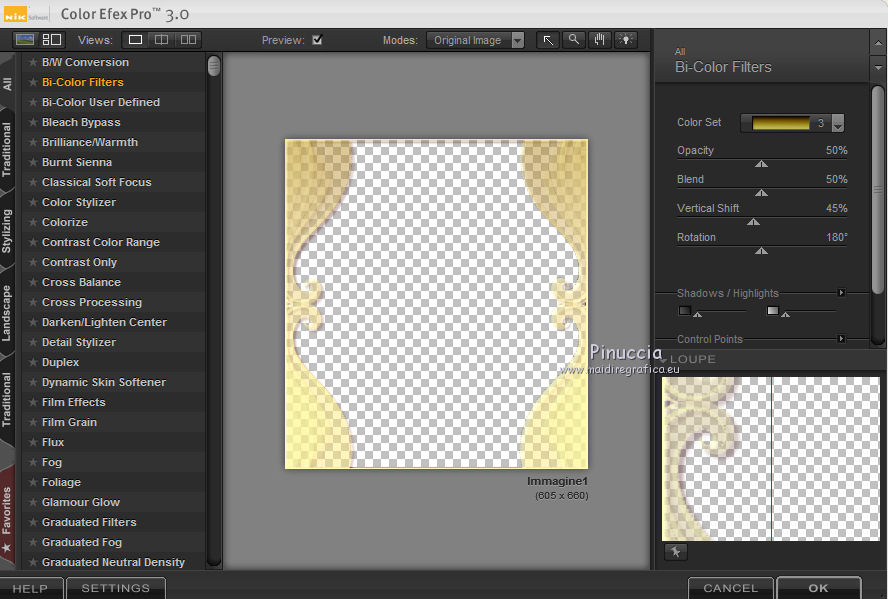
Task: Favorite the Fog filter star
Action: pyautogui.click(x=33, y=463)
